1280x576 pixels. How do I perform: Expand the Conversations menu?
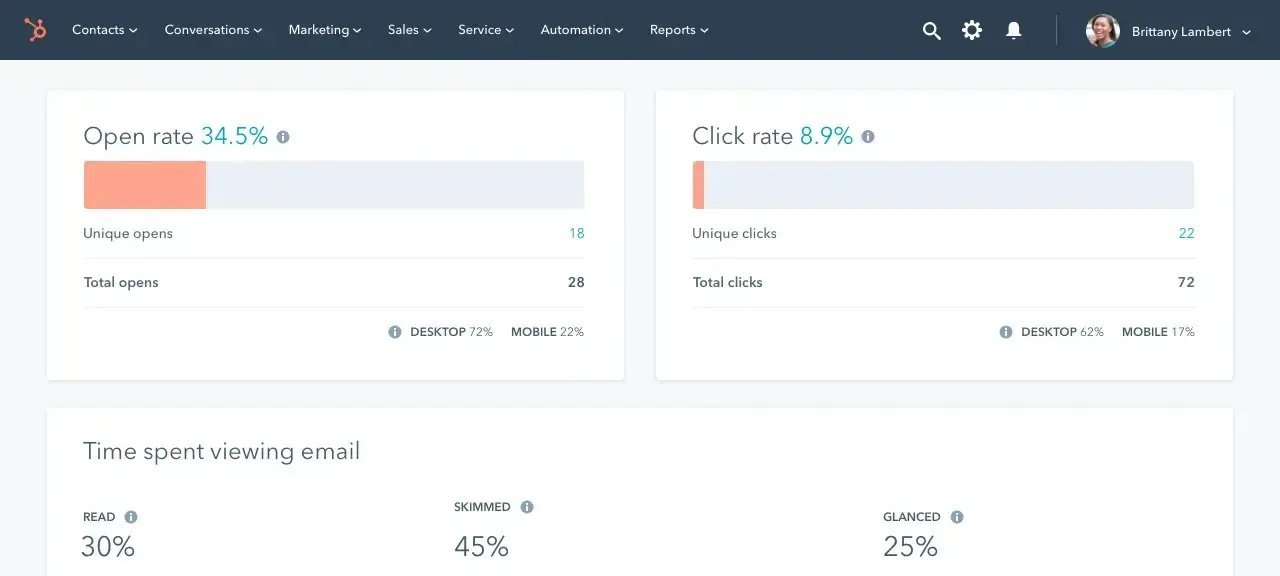pos(213,30)
